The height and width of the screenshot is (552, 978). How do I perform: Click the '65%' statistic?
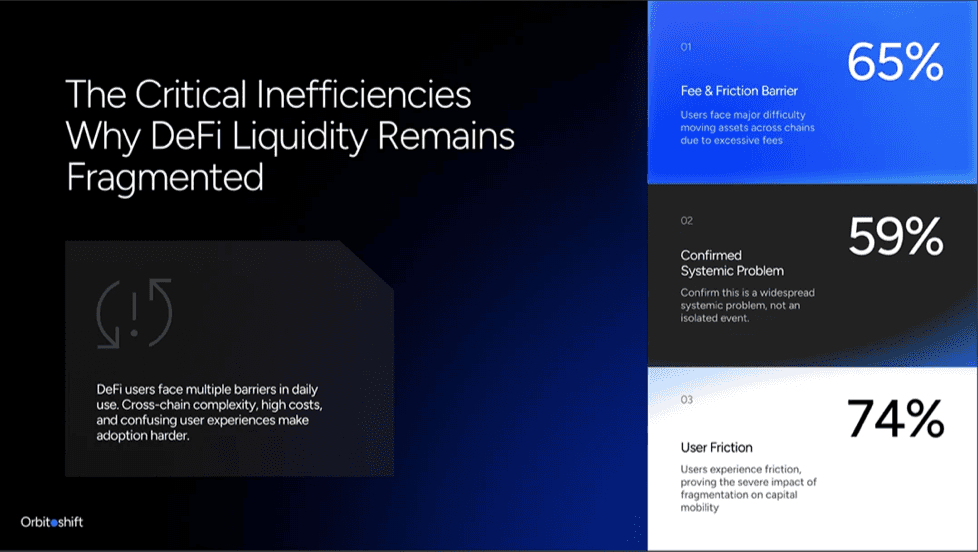[x=895, y=62]
